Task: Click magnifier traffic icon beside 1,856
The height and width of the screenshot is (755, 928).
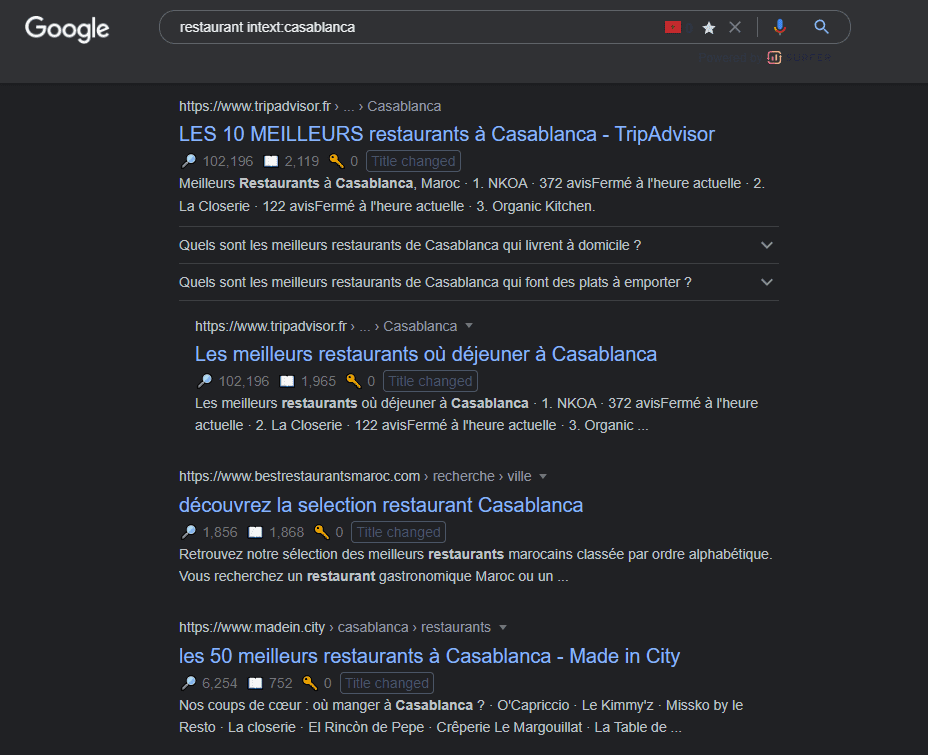Action: click(188, 532)
